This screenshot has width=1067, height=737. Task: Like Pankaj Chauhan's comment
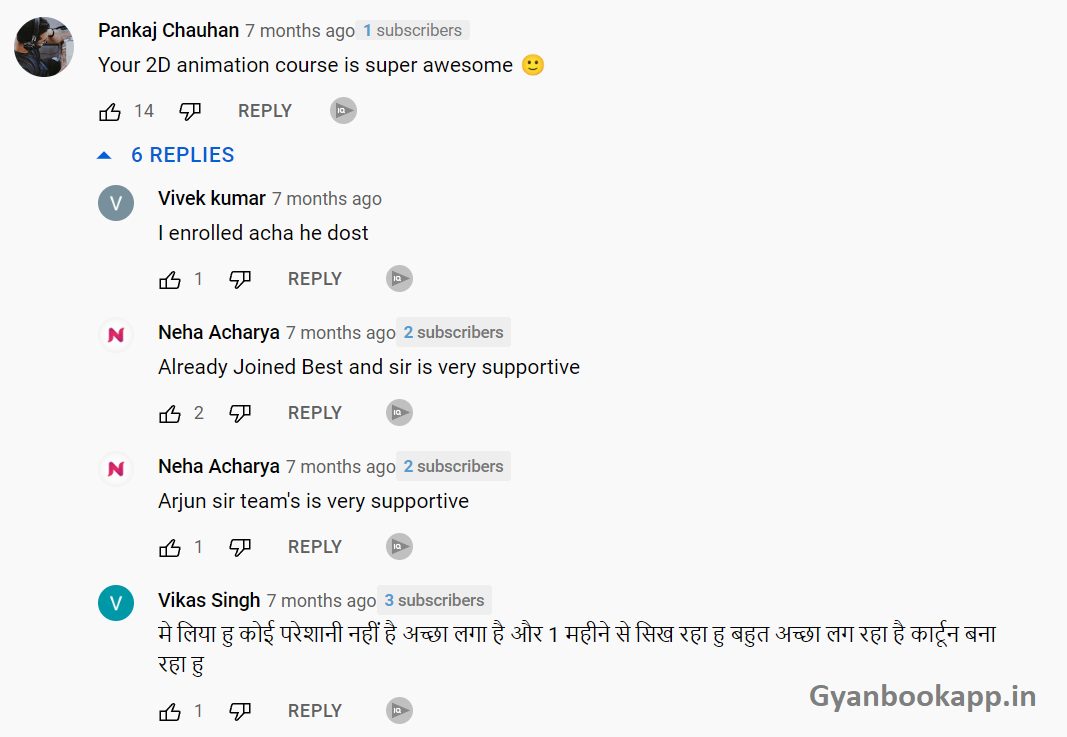click(110, 111)
